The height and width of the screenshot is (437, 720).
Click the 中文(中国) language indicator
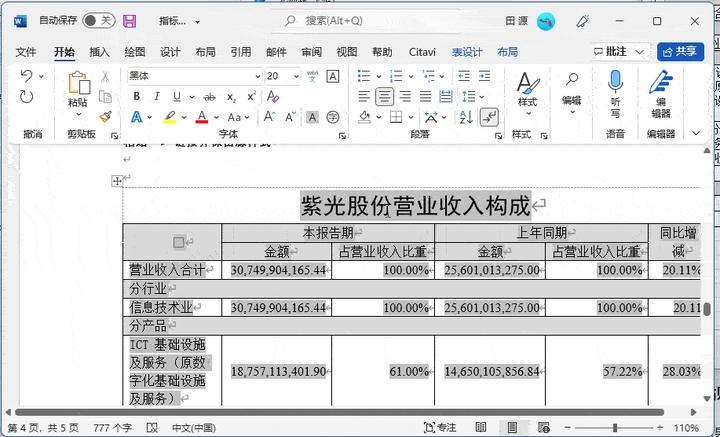click(x=194, y=428)
